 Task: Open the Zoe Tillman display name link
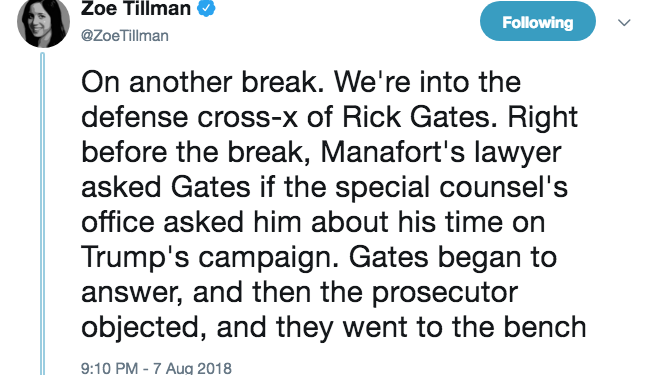[136, 9]
